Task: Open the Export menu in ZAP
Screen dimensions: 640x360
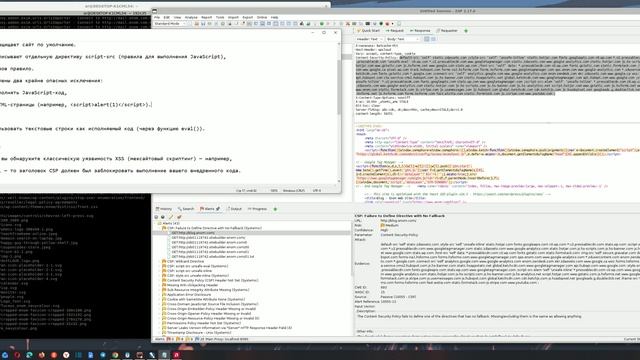Action: [x=248, y=18]
